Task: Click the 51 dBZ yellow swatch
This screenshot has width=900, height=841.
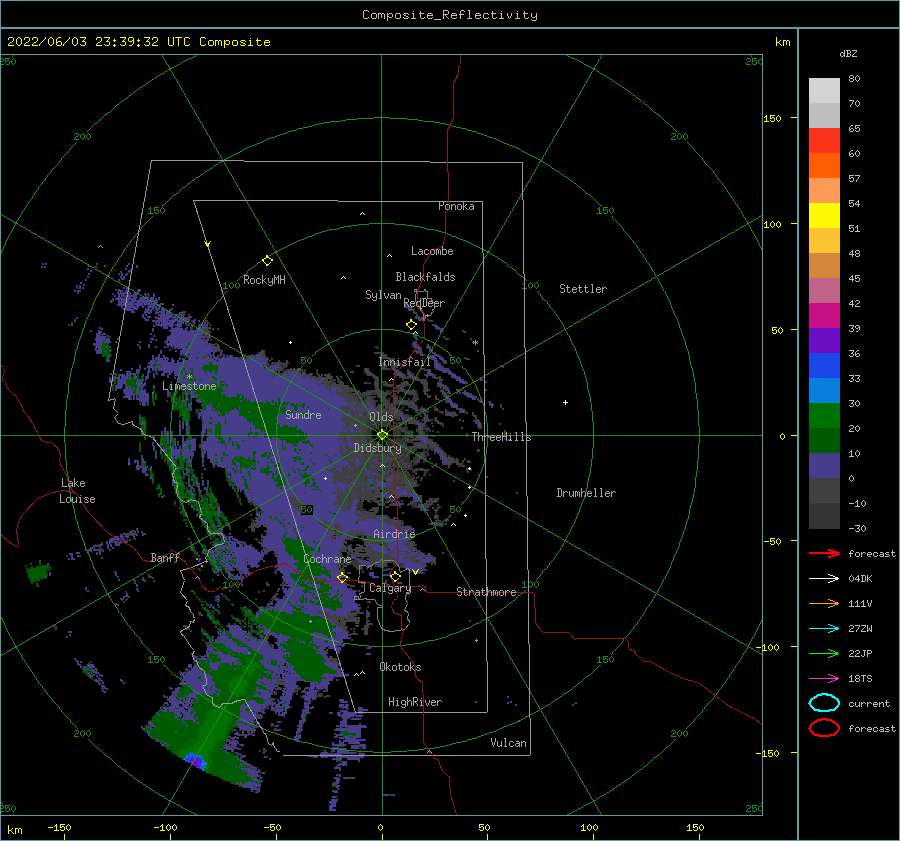Action: point(824,215)
